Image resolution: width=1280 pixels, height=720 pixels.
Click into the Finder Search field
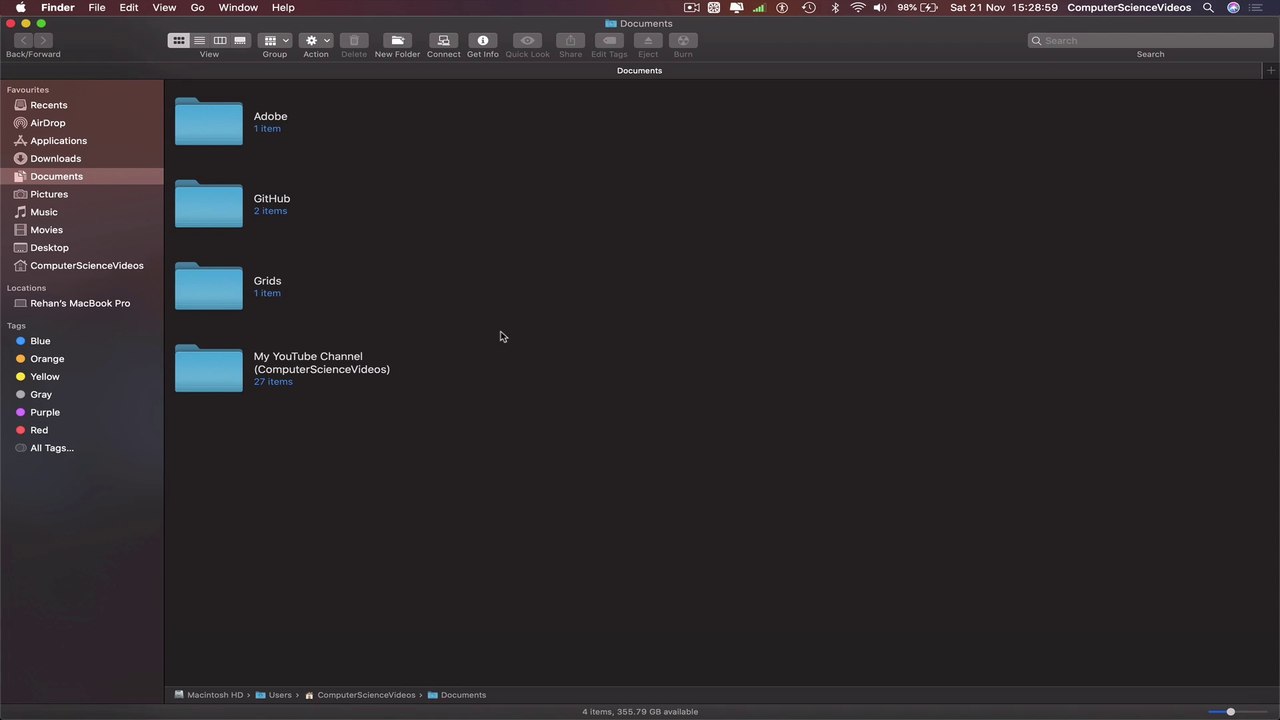click(1150, 41)
